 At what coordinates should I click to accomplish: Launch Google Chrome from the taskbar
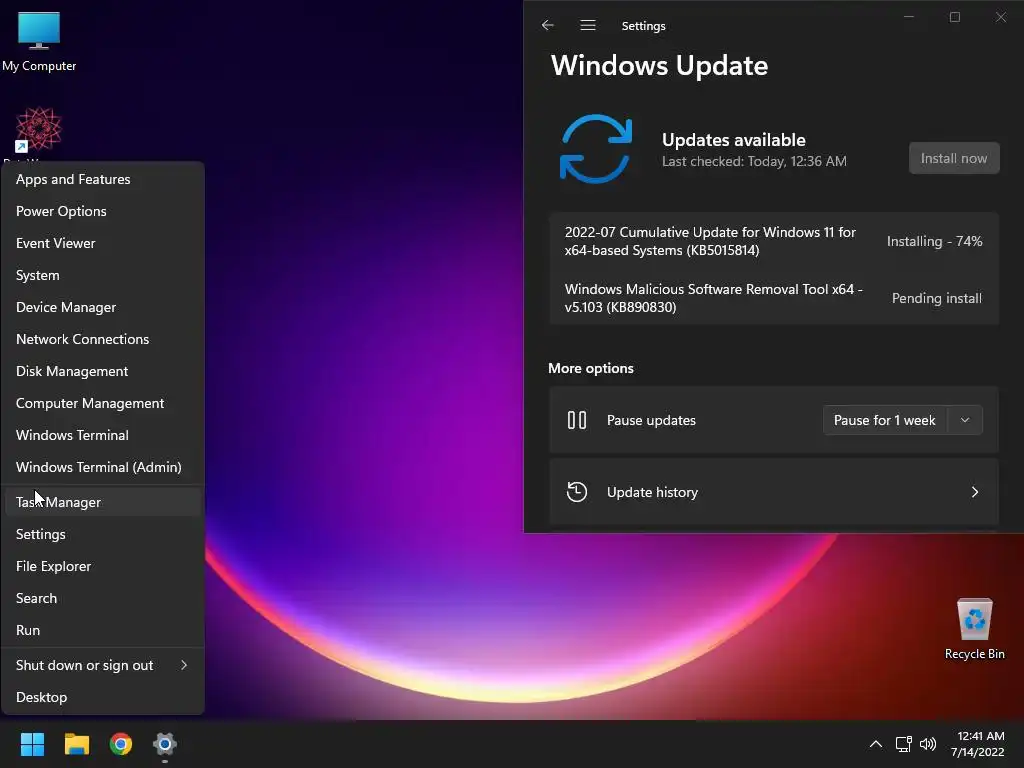click(121, 744)
